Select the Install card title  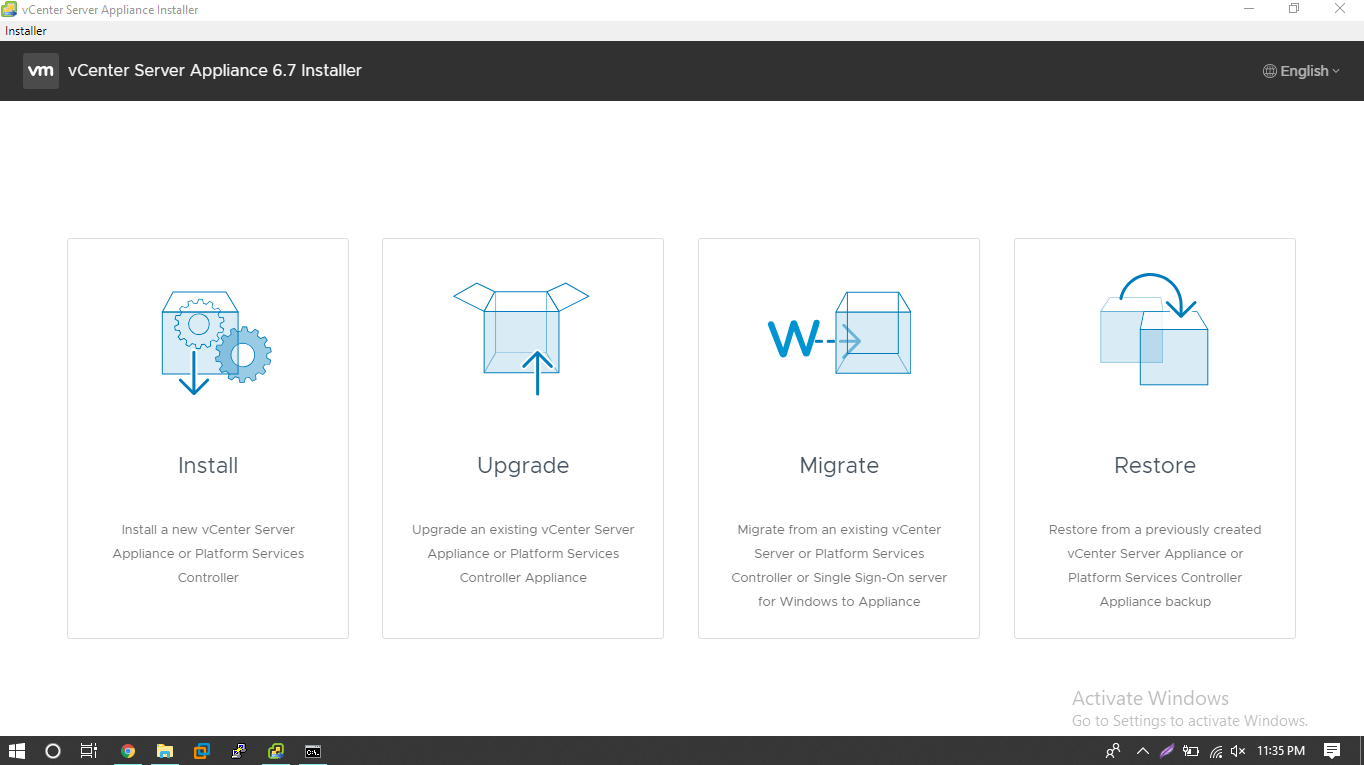208,465
